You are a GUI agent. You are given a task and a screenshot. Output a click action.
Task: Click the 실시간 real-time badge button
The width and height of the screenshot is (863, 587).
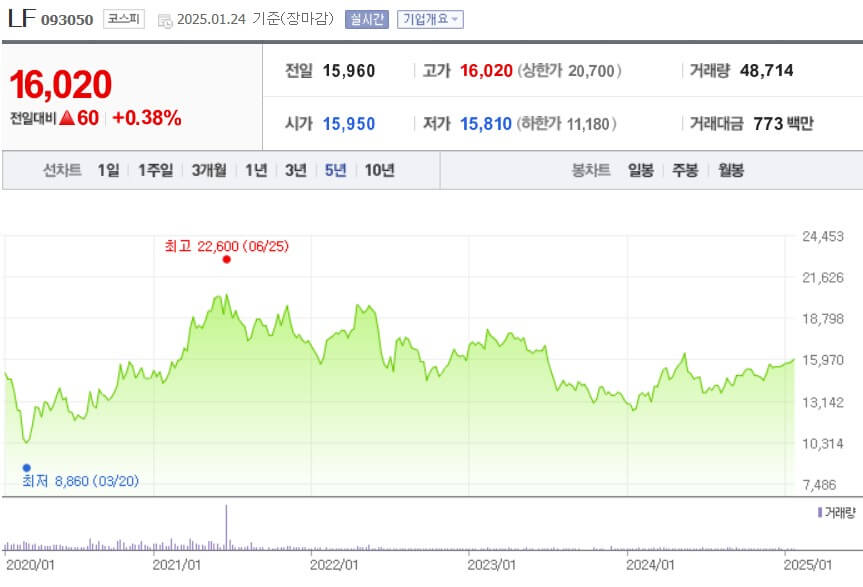coord(367,19)
